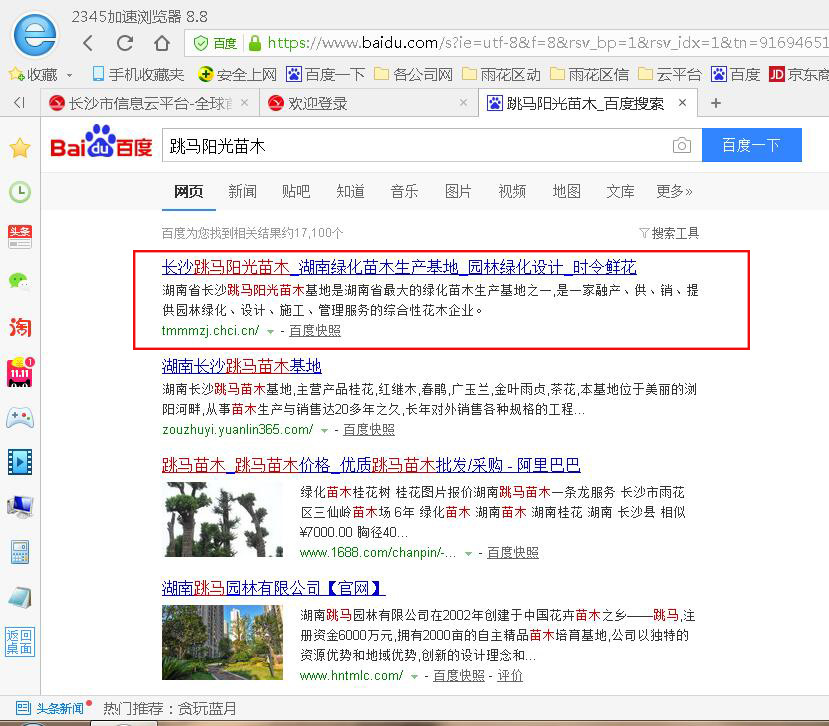The height and width of the screenshot is (726, 829).
Task: Click the browser back arrow
Action: (x=88, y=43)
